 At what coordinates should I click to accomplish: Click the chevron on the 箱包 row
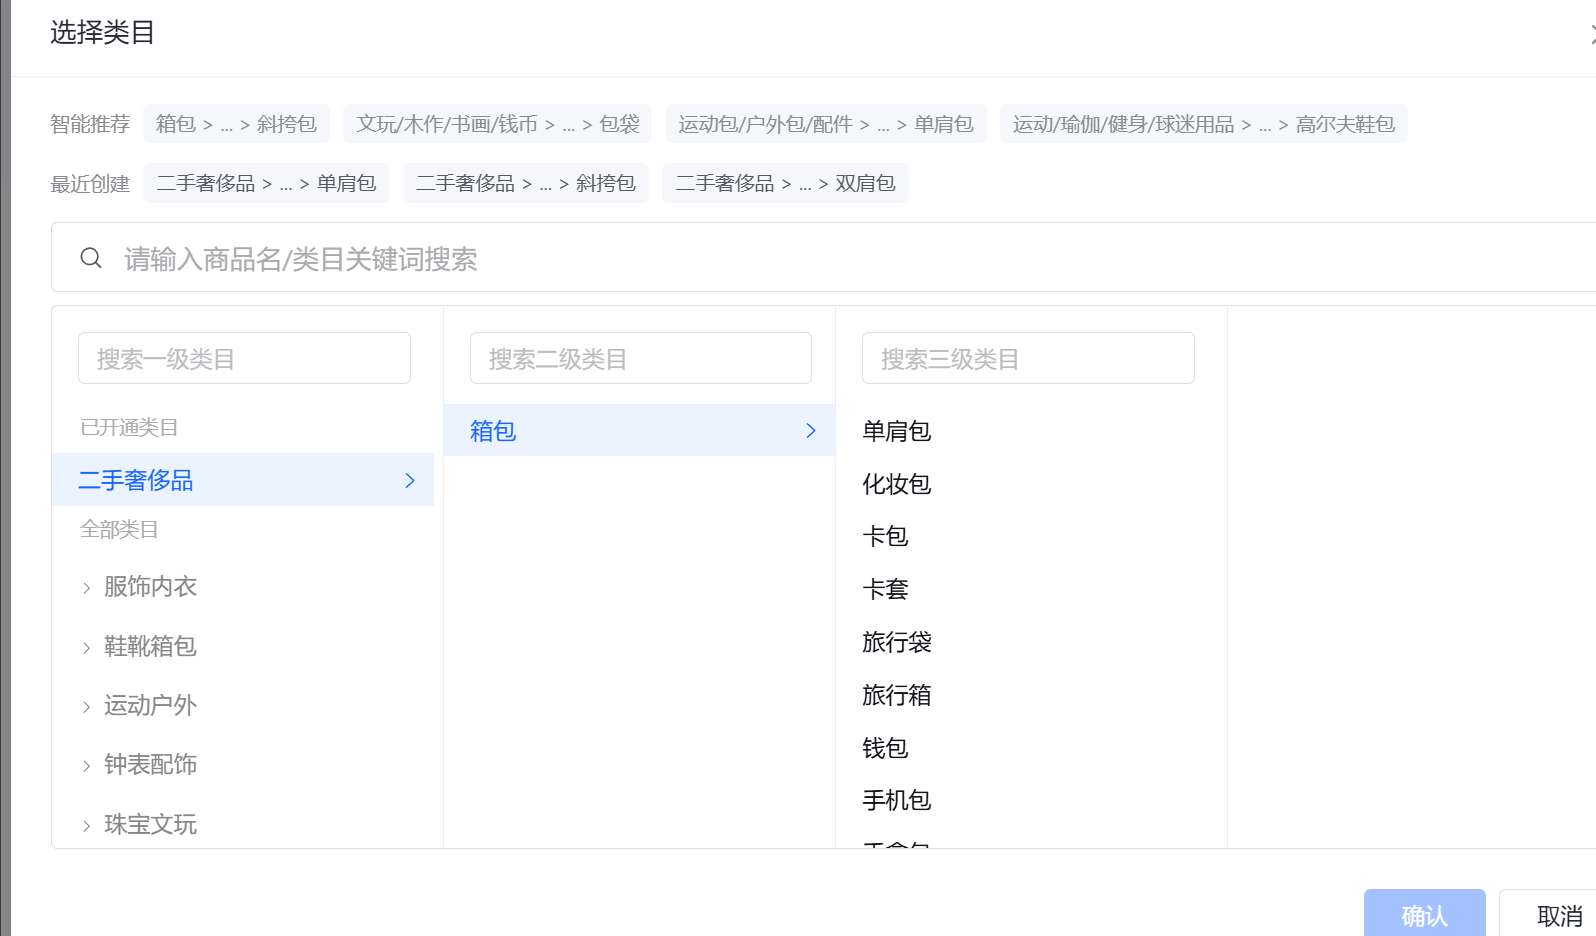coord(810,431)
